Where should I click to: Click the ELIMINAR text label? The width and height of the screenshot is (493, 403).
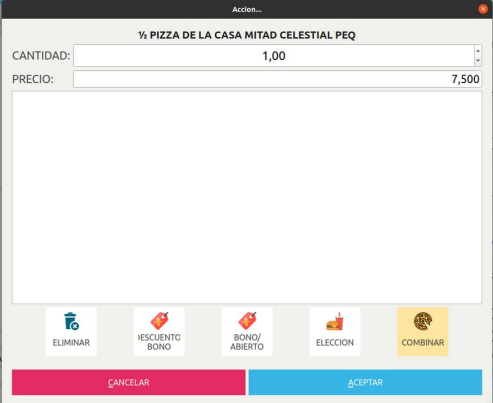tap(71, 342)
